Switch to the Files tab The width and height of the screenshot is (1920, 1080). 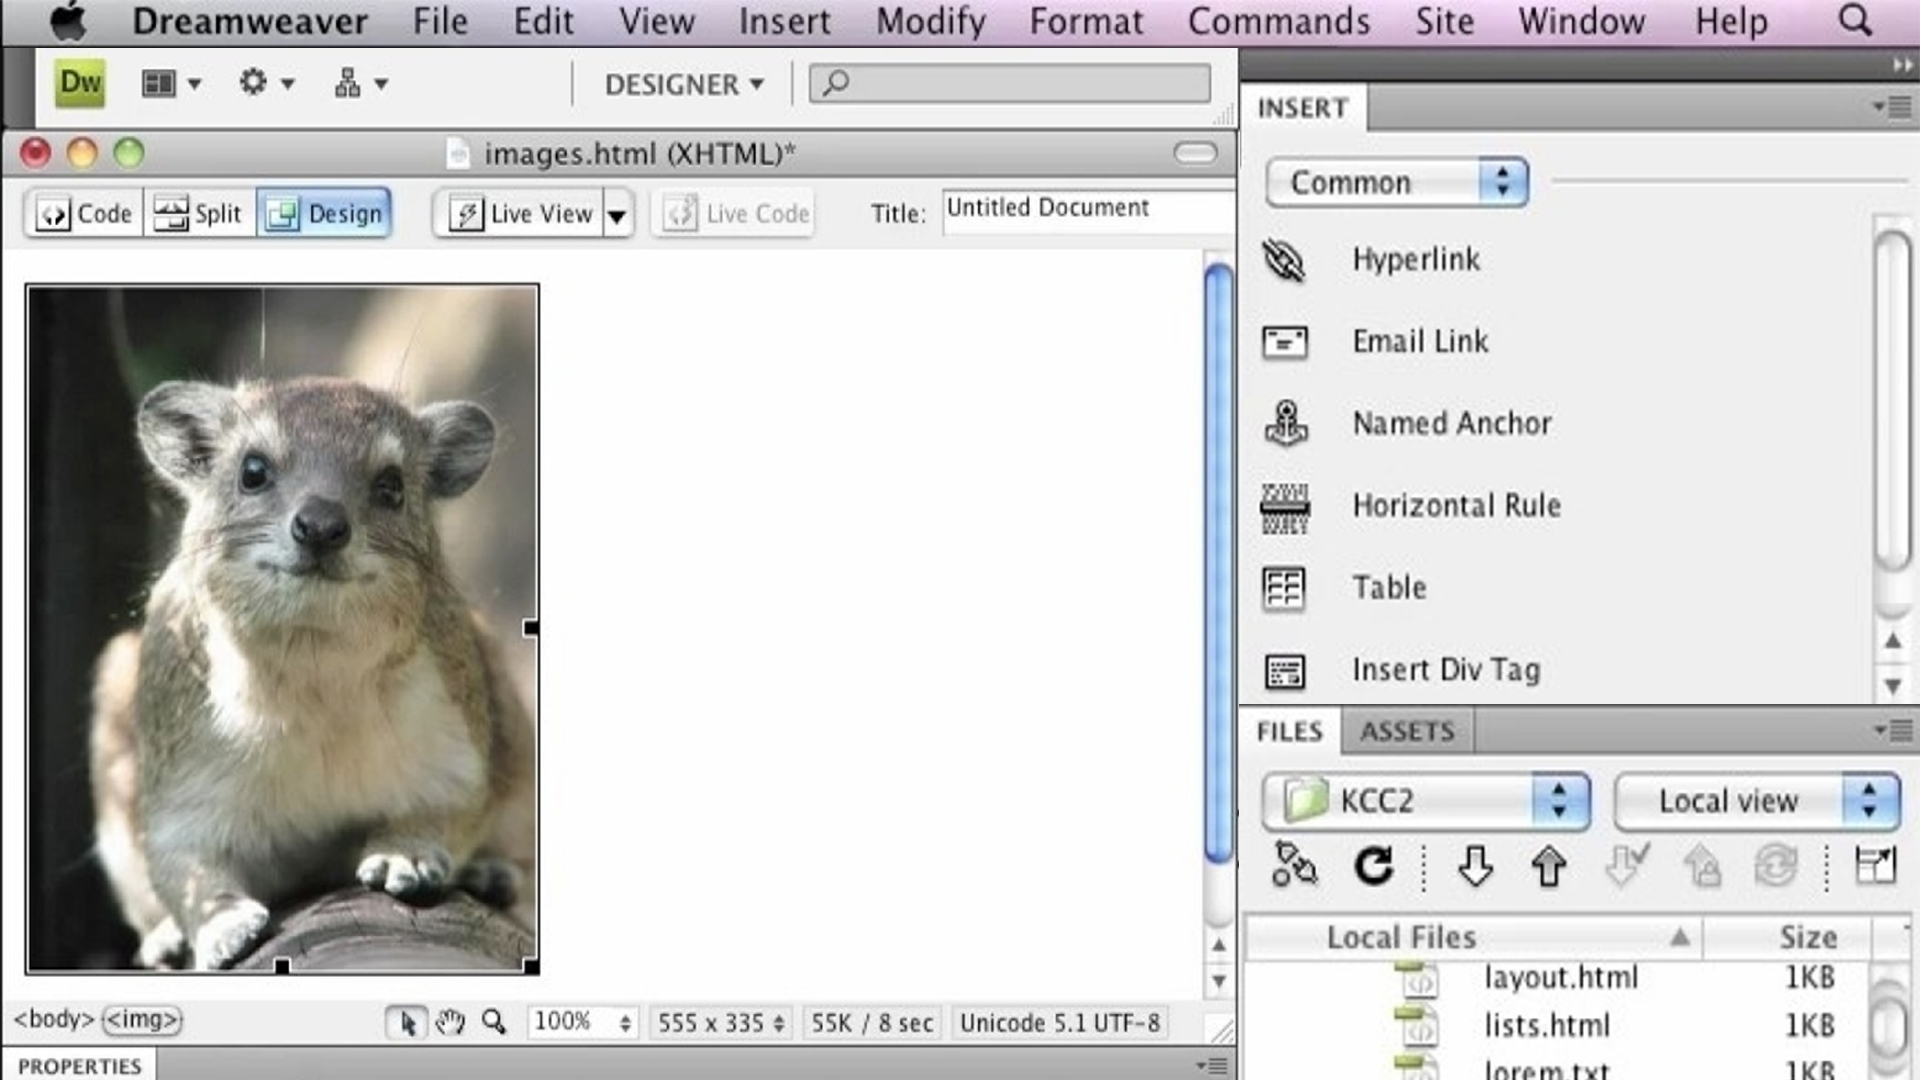pos(1290,731)
